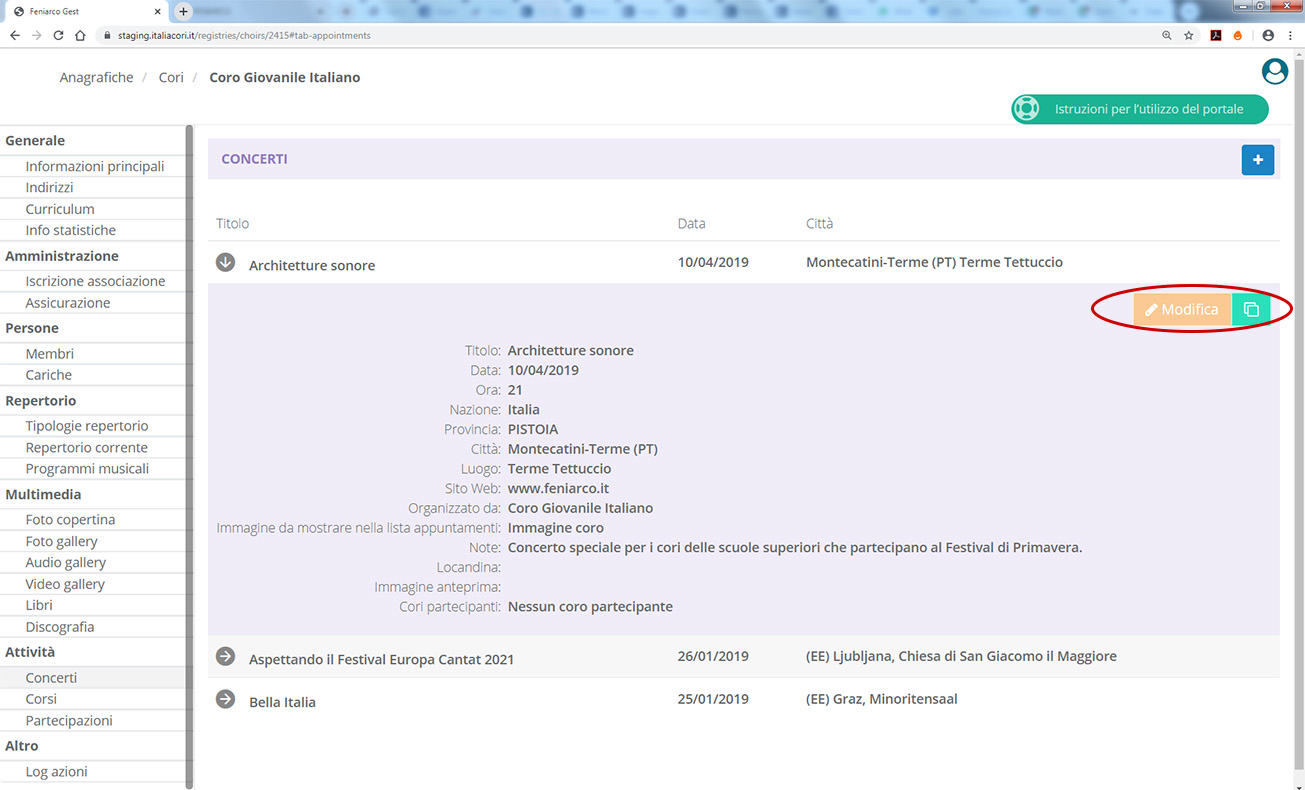Open the Chrome three-dot menu
Image resolution: width=1305 pixels, height=790 pixels.
(1291, 35)
